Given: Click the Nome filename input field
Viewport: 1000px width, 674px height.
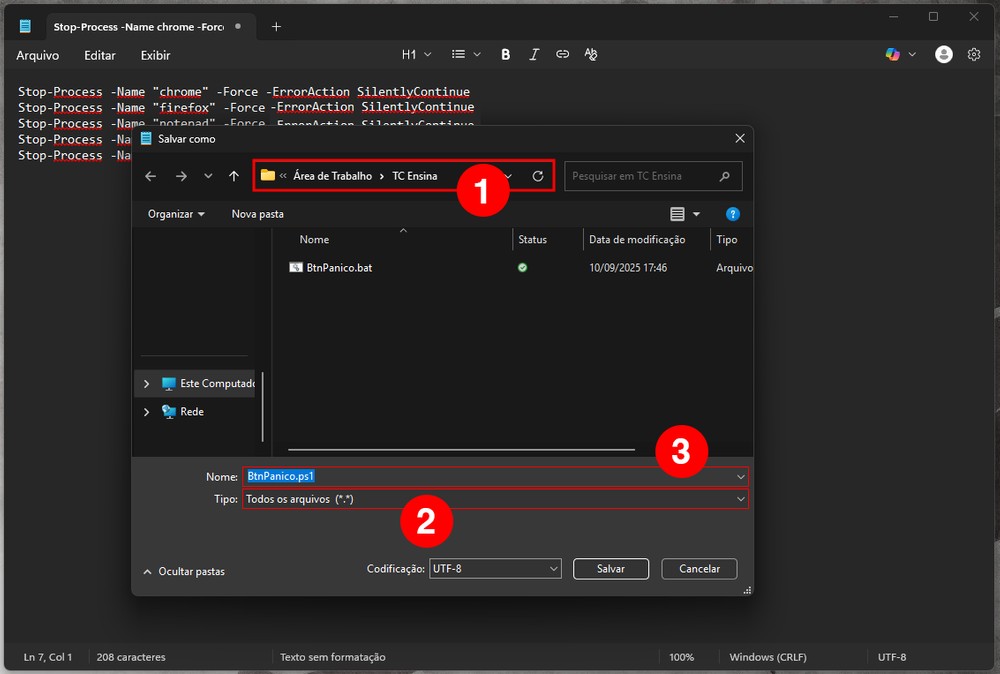Looking at the screenshot, I should [x=490, y=477].
